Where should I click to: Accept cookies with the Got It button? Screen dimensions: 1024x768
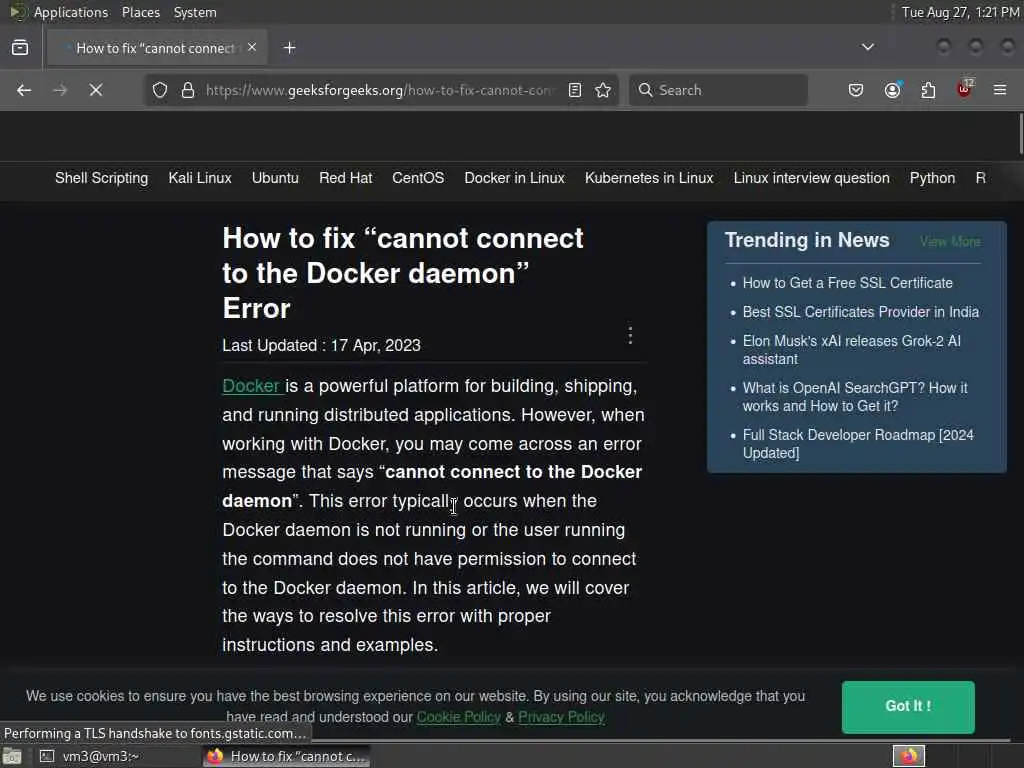pos(908,707)
